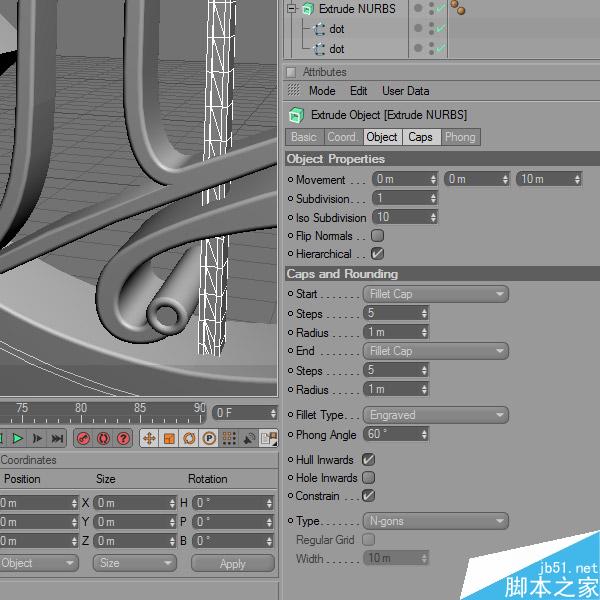
Task: Enable the Hole Inwards checkbox
Action: pos(368,478)
